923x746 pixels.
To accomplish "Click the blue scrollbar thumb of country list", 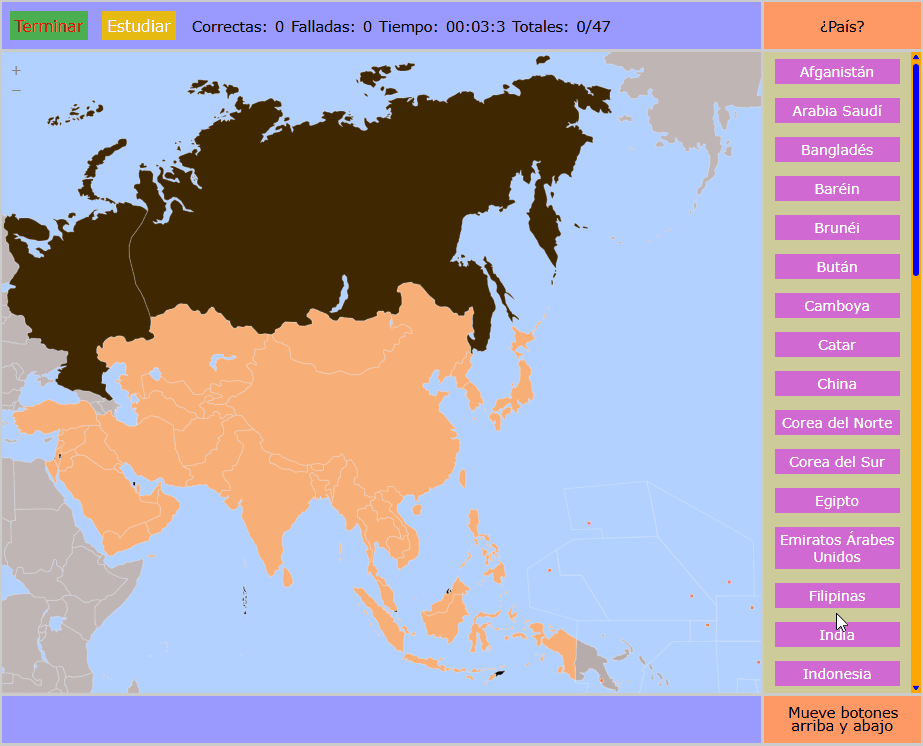I will tap(916, 168).
